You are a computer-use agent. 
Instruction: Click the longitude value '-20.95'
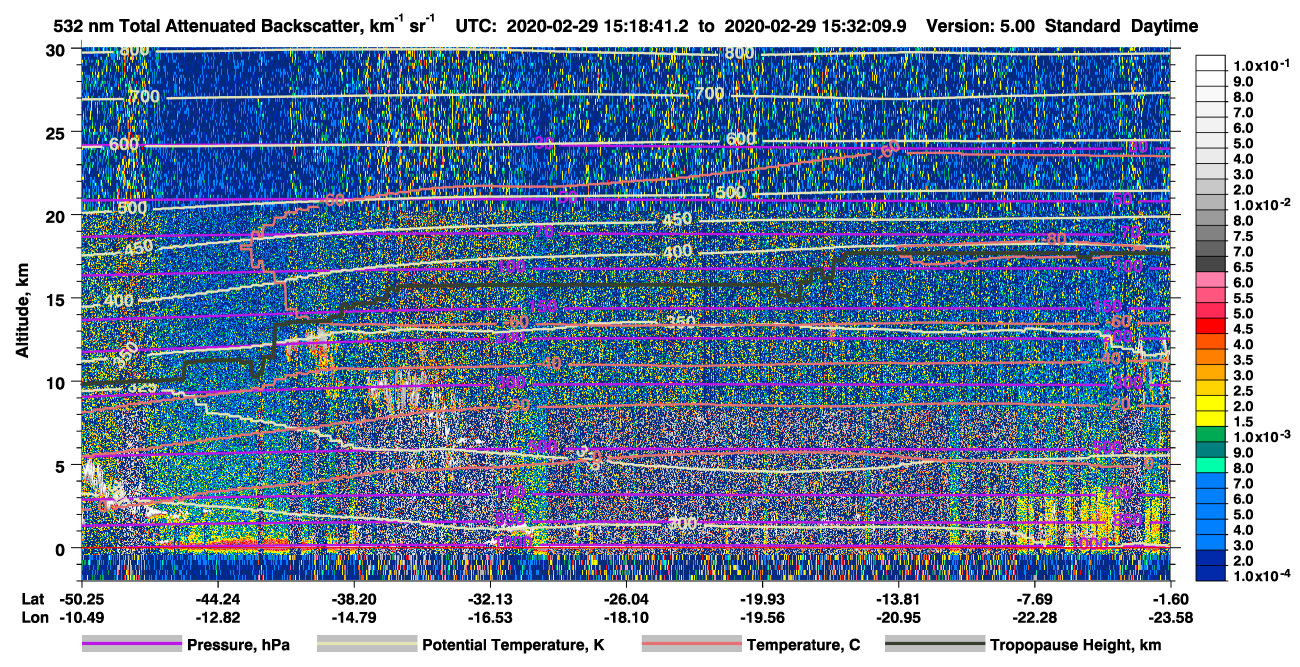[898, 617]
